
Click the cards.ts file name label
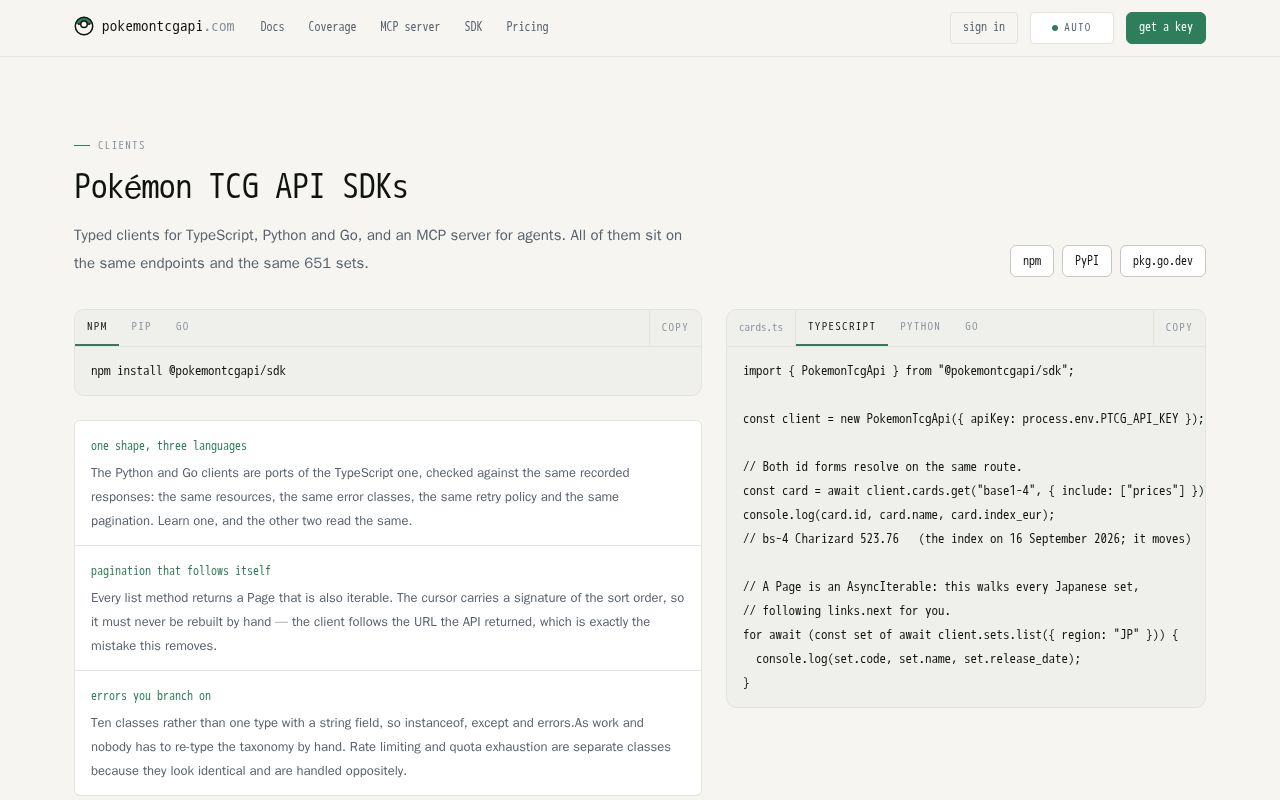click(x=761, y=327)
